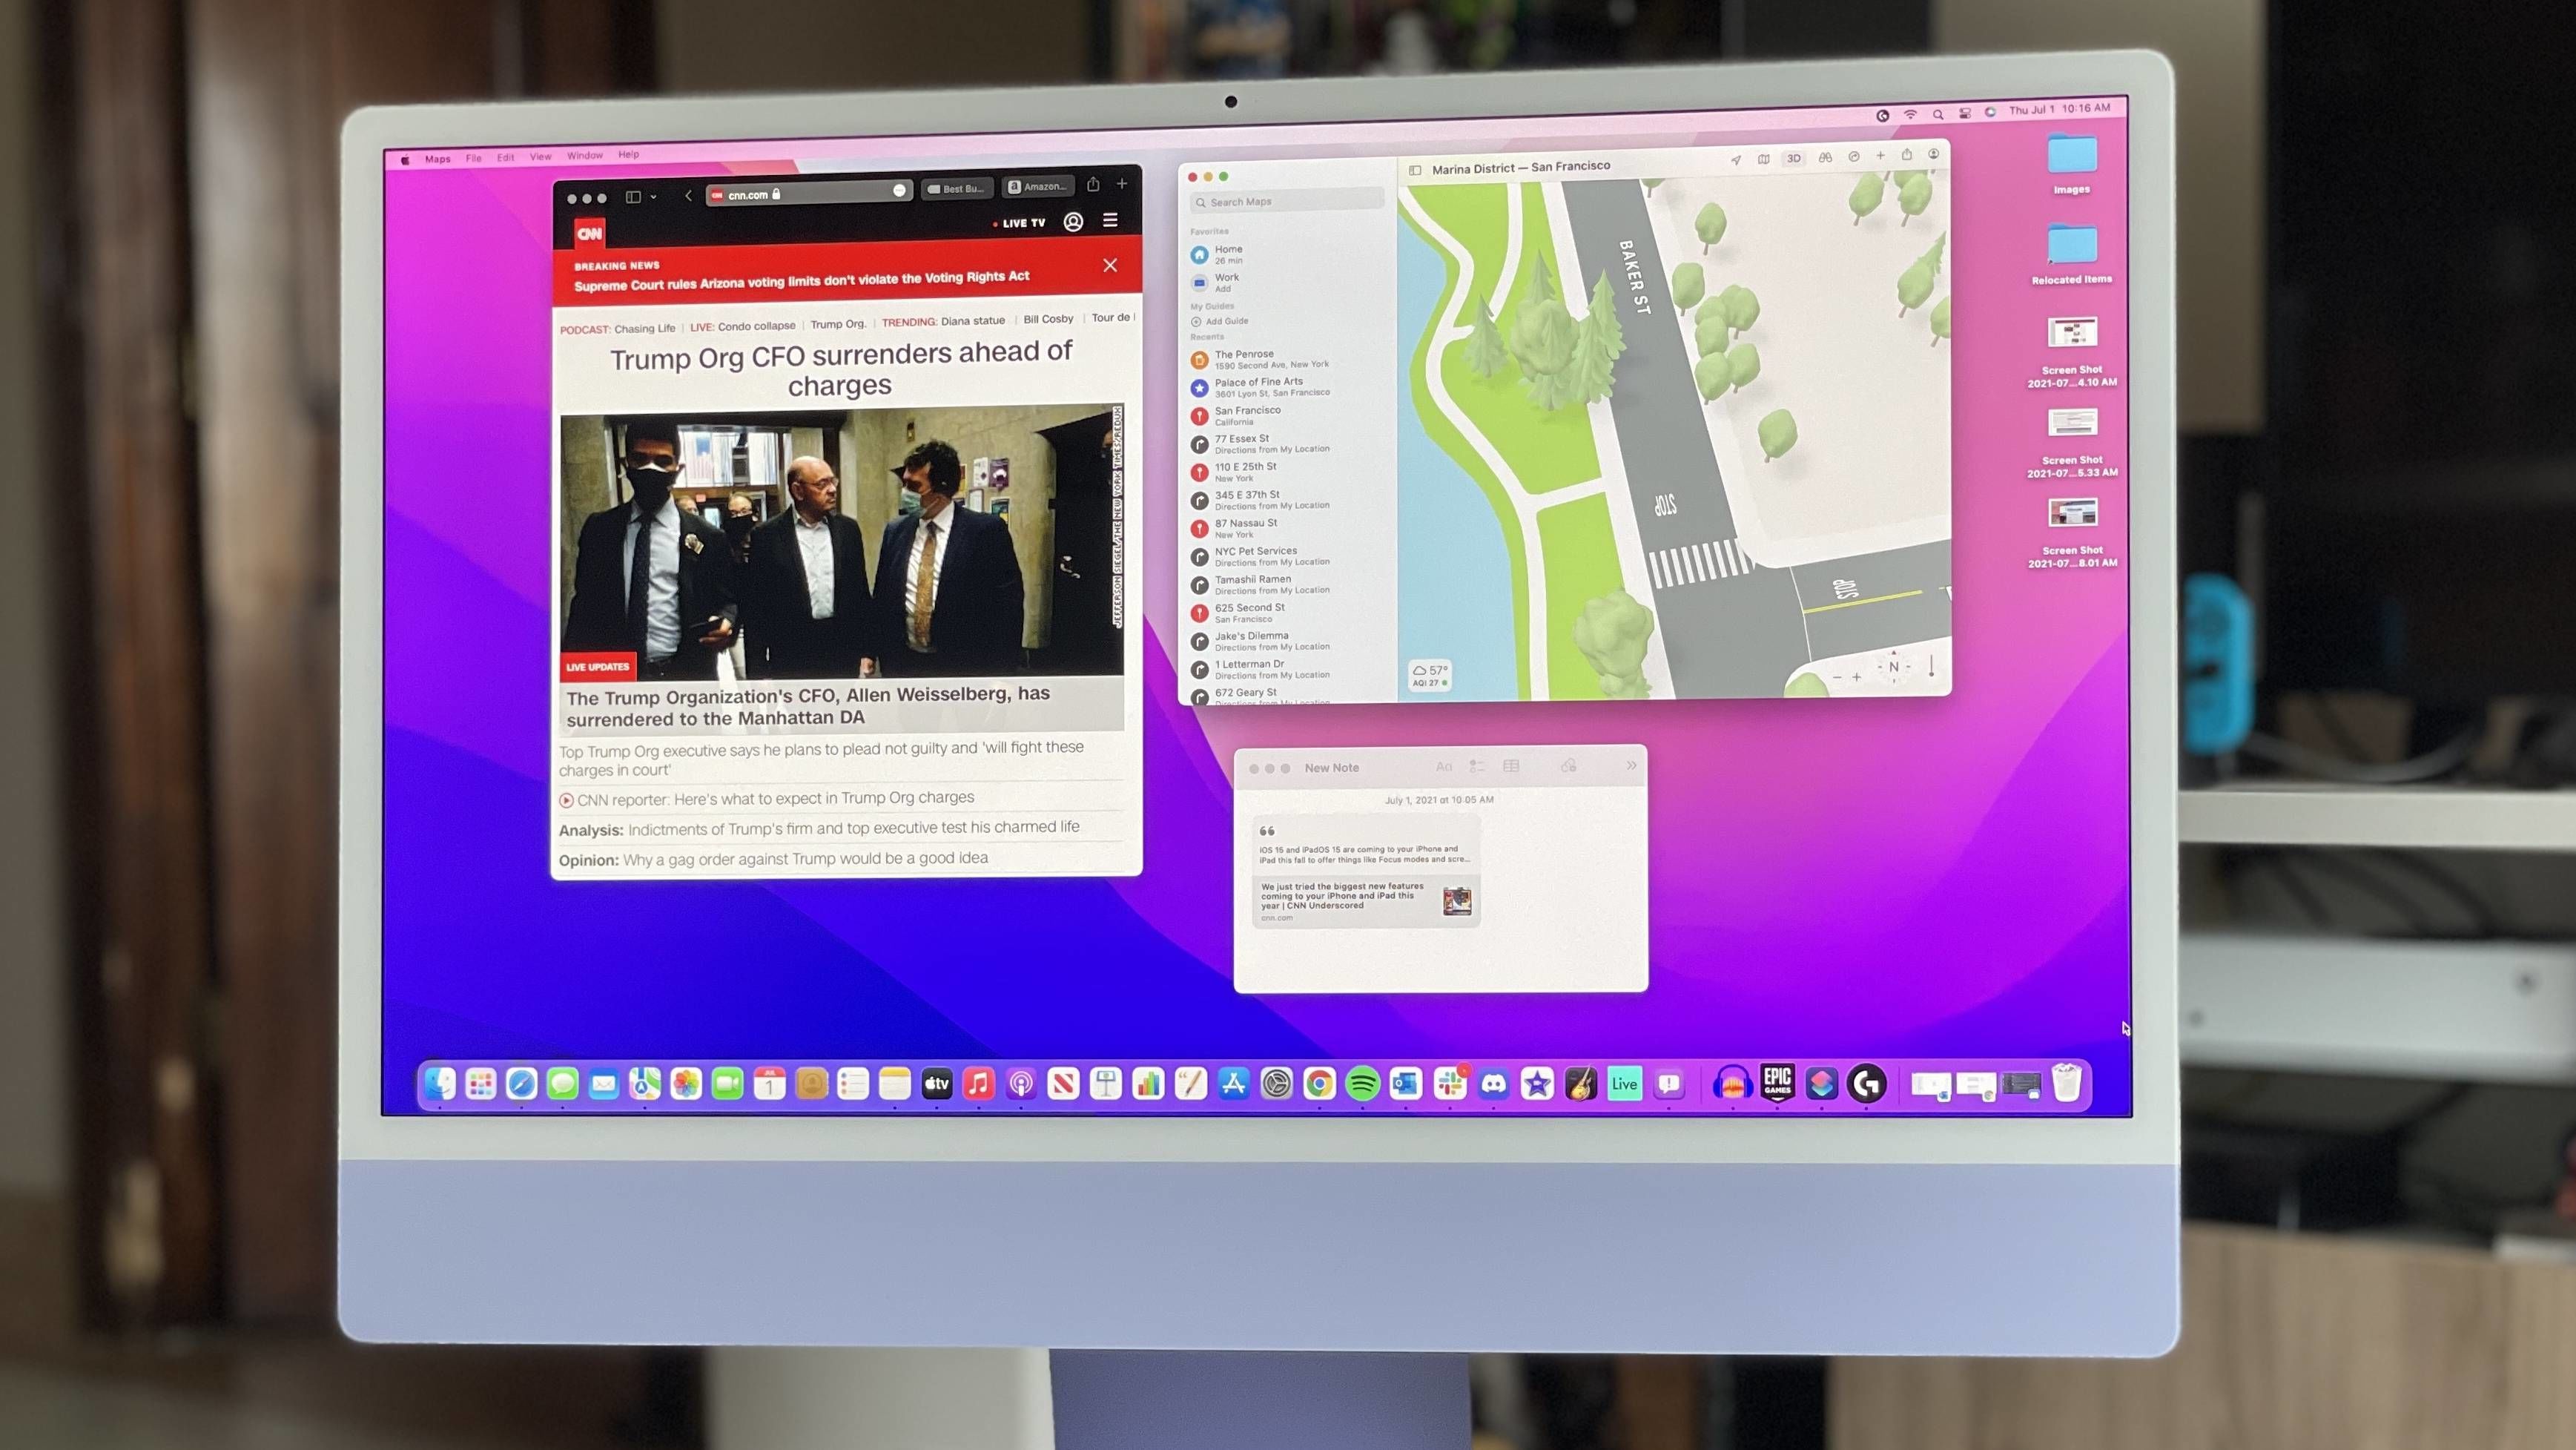Open the View menu
This screenshot has width=2576, height=1450.
pyautogui.click(x=541, y=156)
